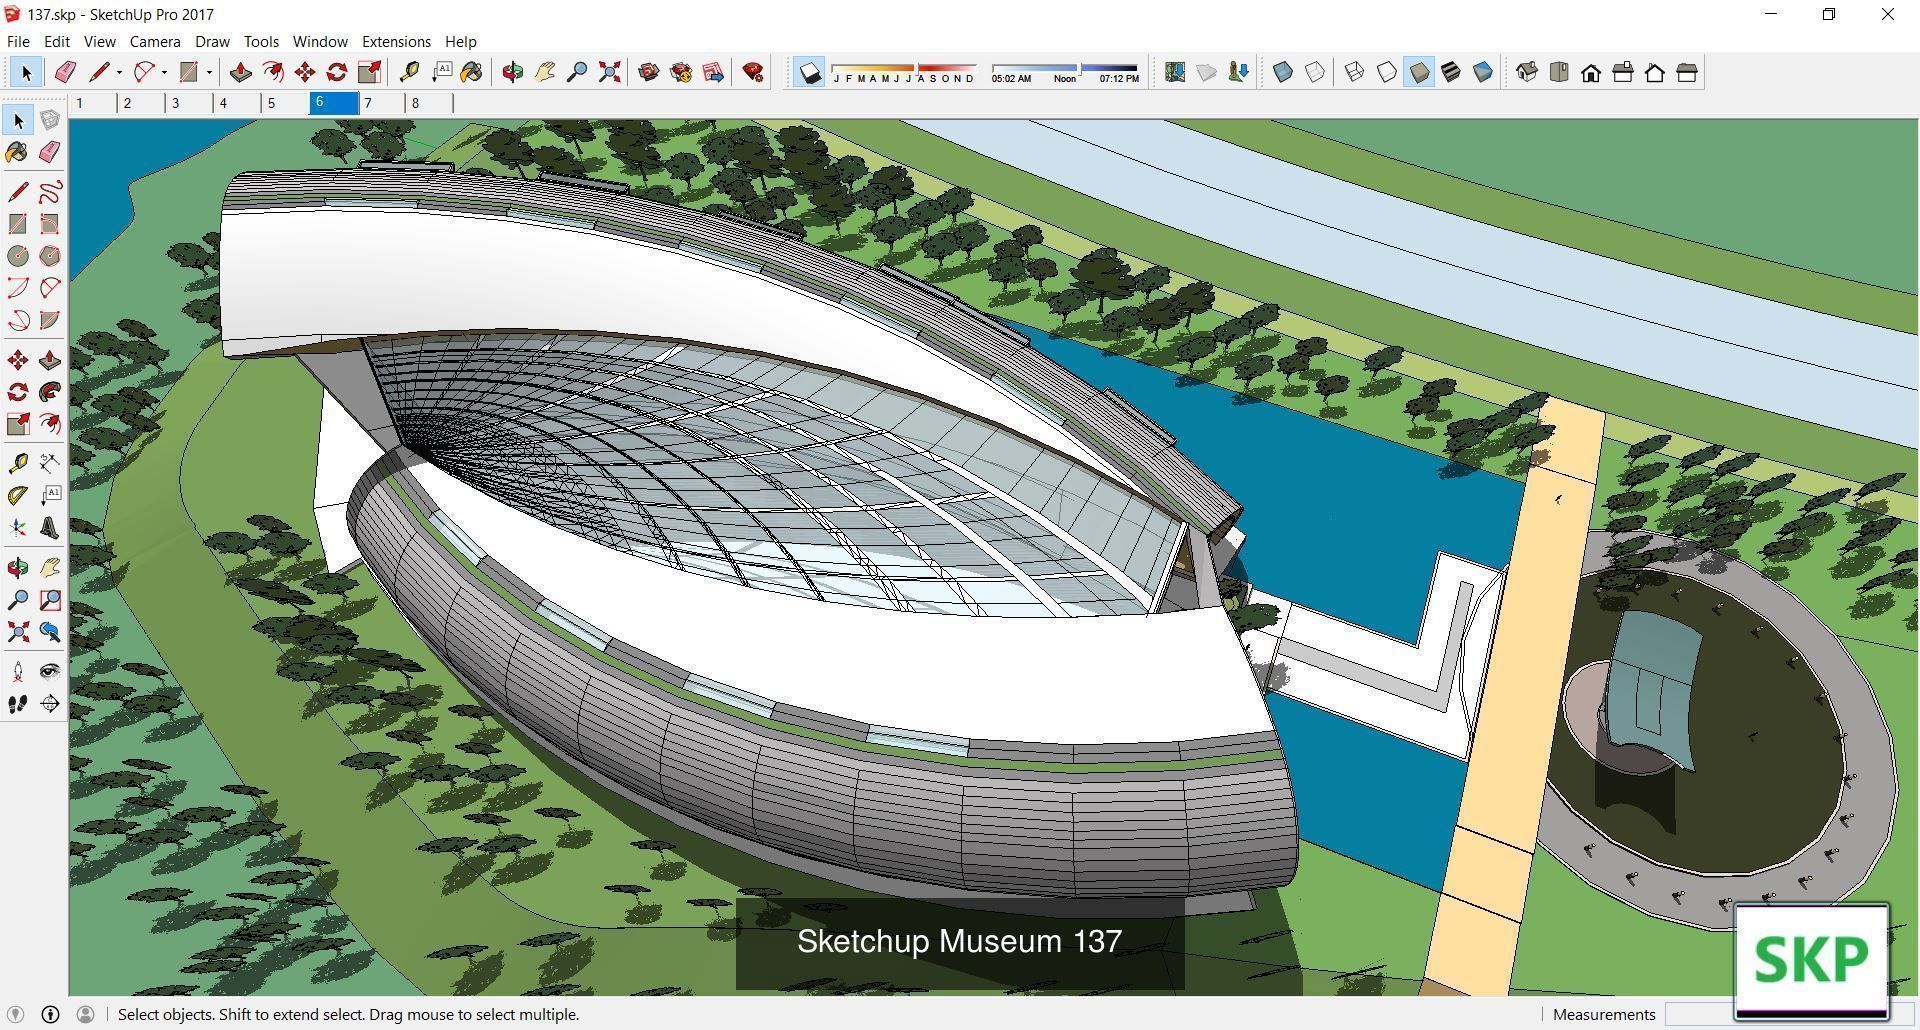The image size is (1920, 1030).
Task: Select the Scale tool in top toolbar
Action: pyautogui.click(x=369, y=72)
